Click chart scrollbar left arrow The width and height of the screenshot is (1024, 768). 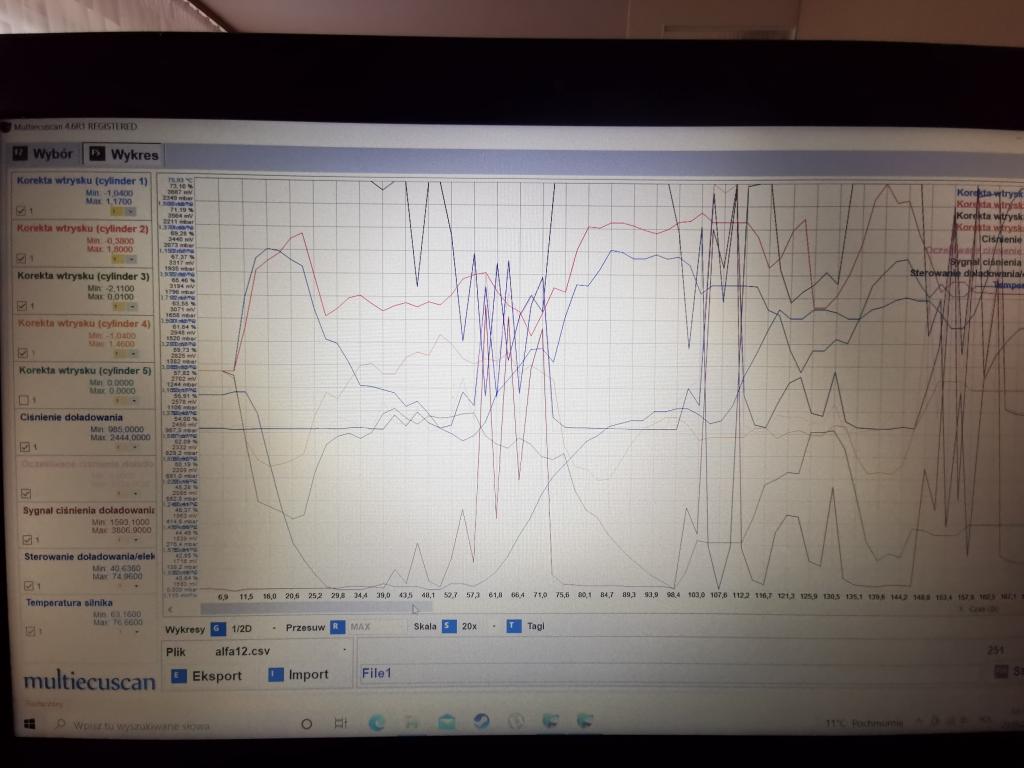coord(170,609)
